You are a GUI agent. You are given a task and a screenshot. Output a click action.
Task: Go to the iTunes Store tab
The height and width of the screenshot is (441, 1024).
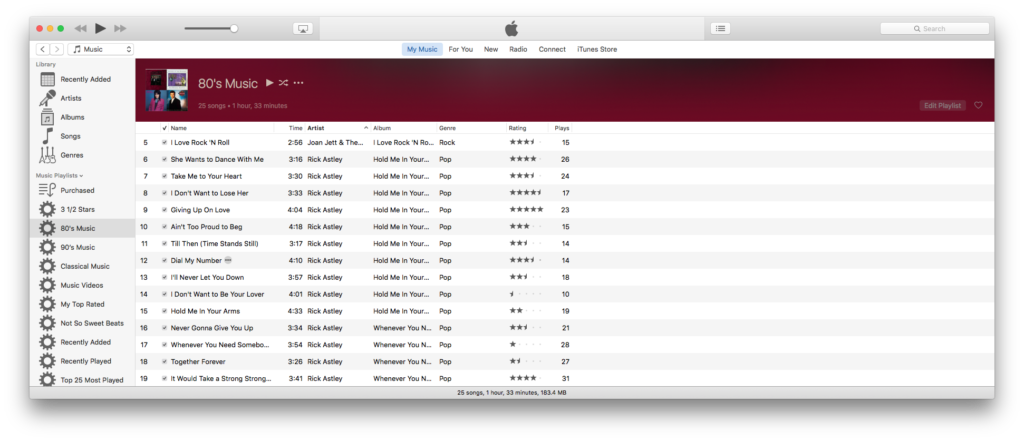(597, 49)
